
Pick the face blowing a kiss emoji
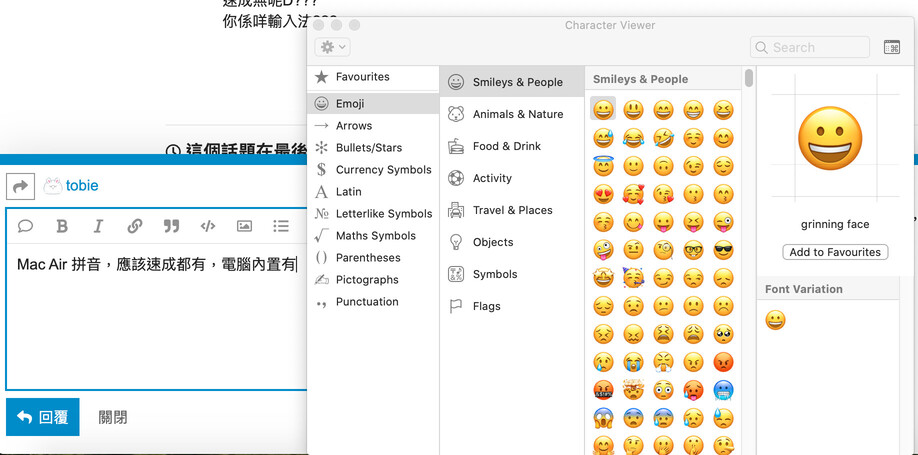[x=663, y=194]
